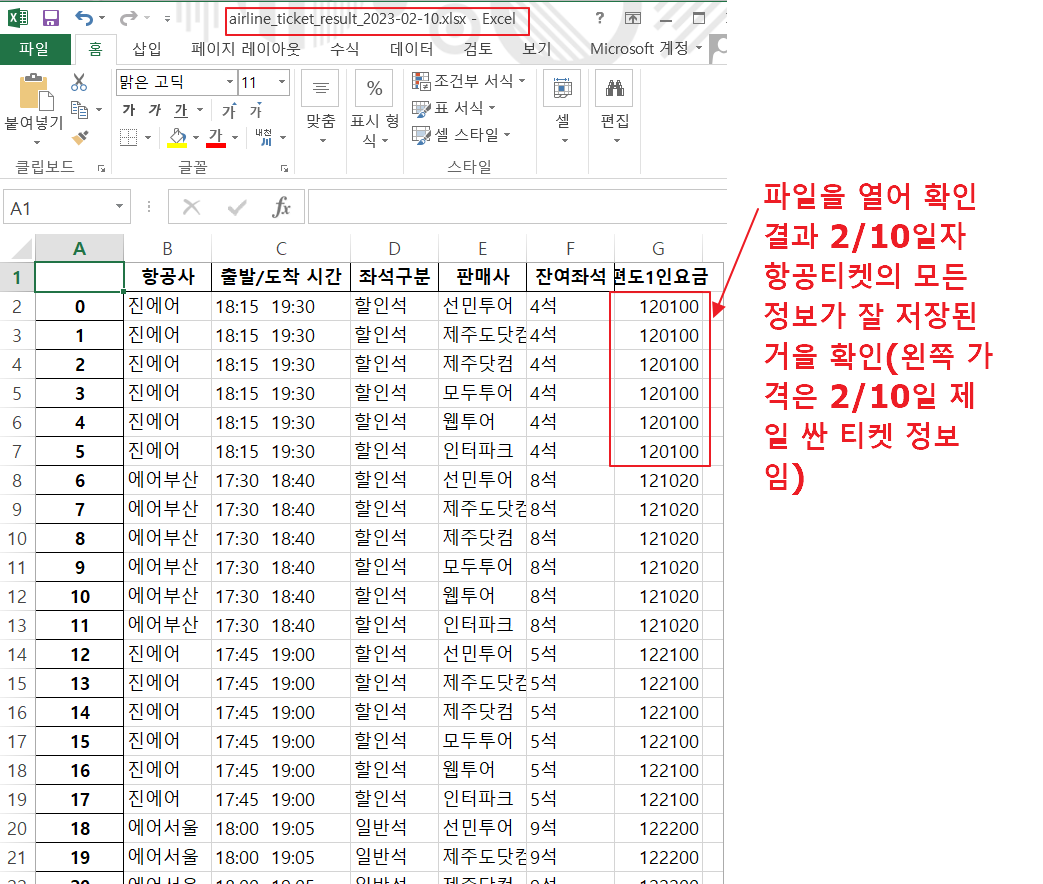Screen dimensions: 1043x884
Task: Select the 판매사 header cell
Action: [482, 277]
